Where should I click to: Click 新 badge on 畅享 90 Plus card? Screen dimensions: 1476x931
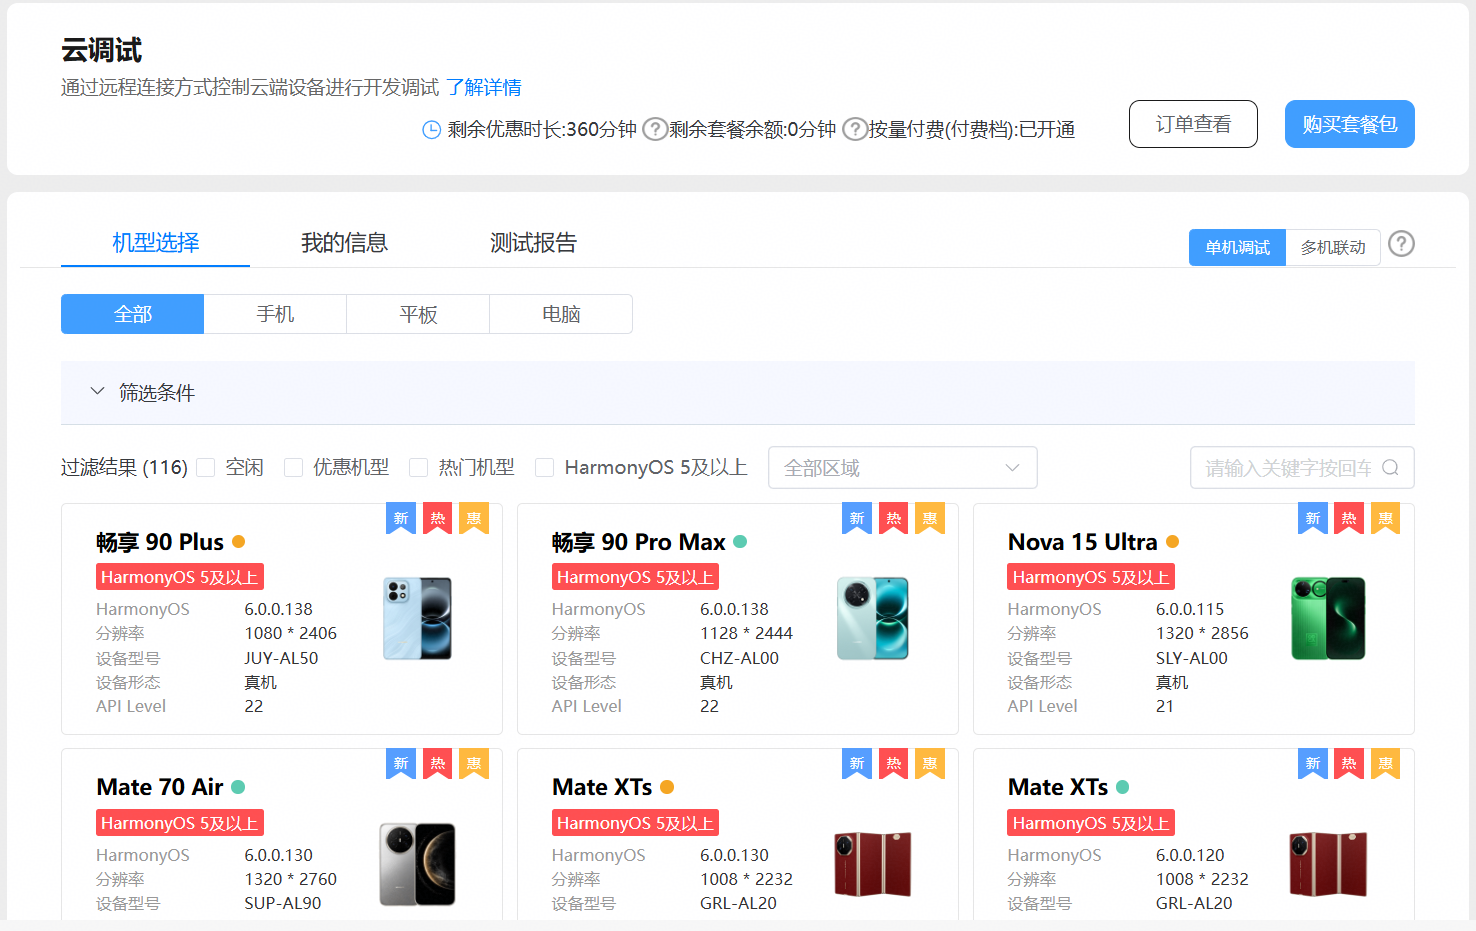pyautogui.click(x=401, y=518)
